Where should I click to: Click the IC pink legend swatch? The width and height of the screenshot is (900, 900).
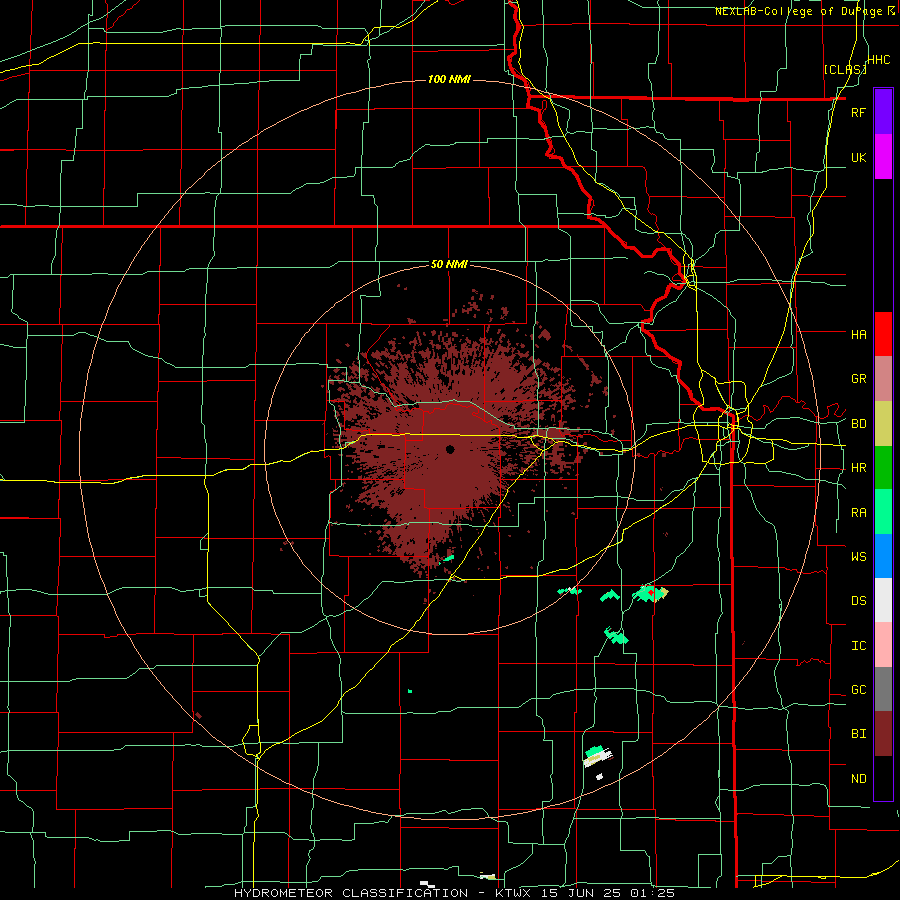(x=883, y=645)
